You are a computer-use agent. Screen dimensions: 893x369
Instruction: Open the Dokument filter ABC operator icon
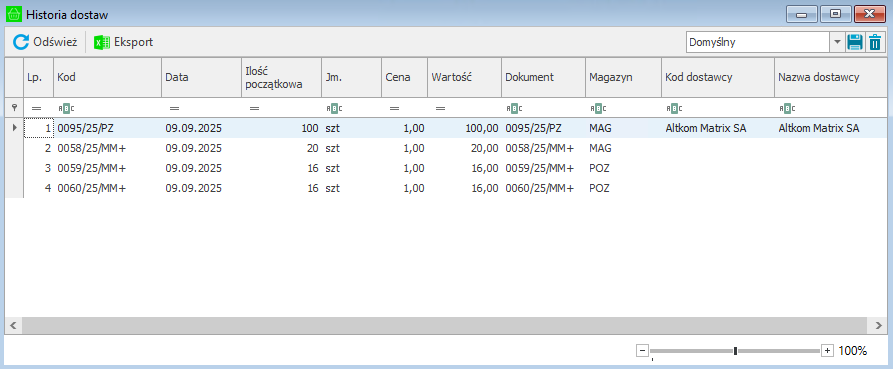(514, 108)
